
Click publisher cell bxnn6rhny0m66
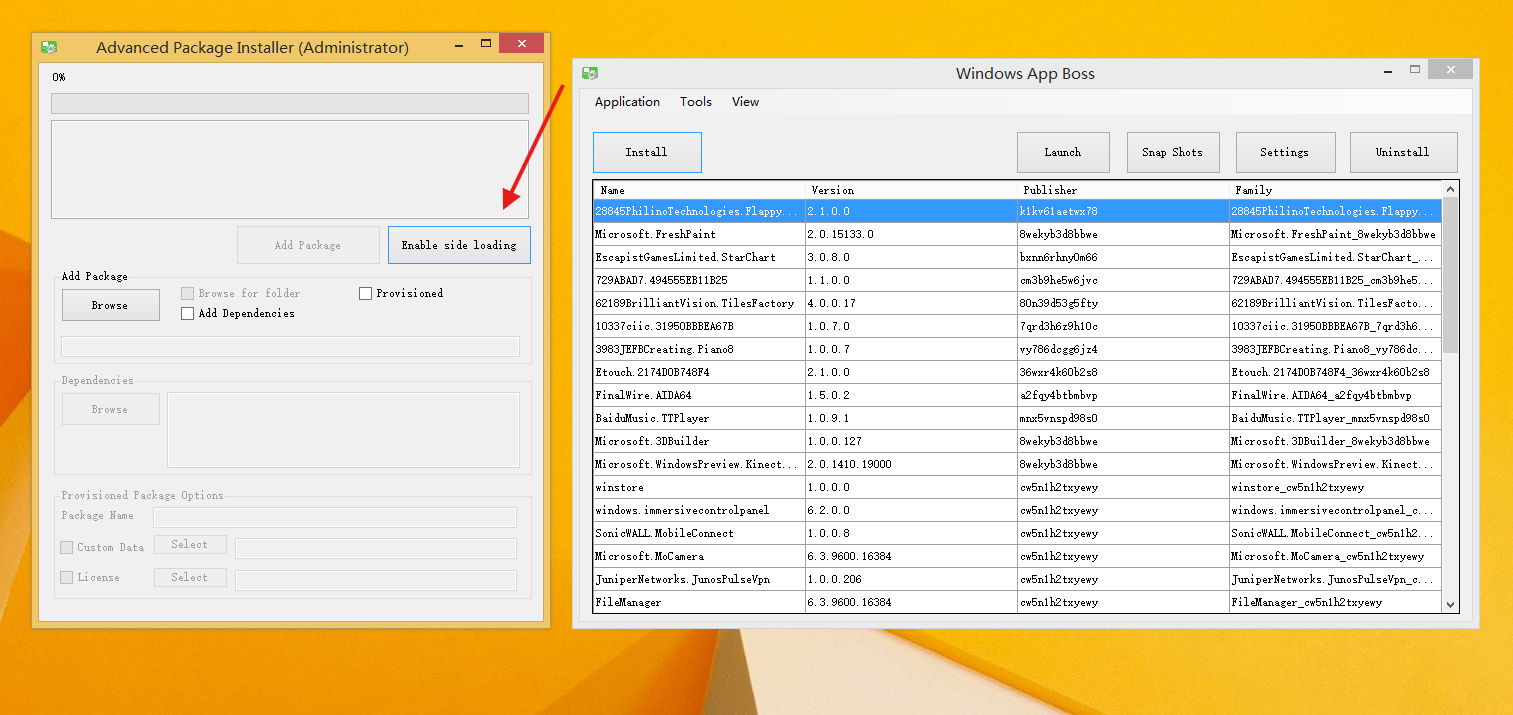pos(1123,257)
